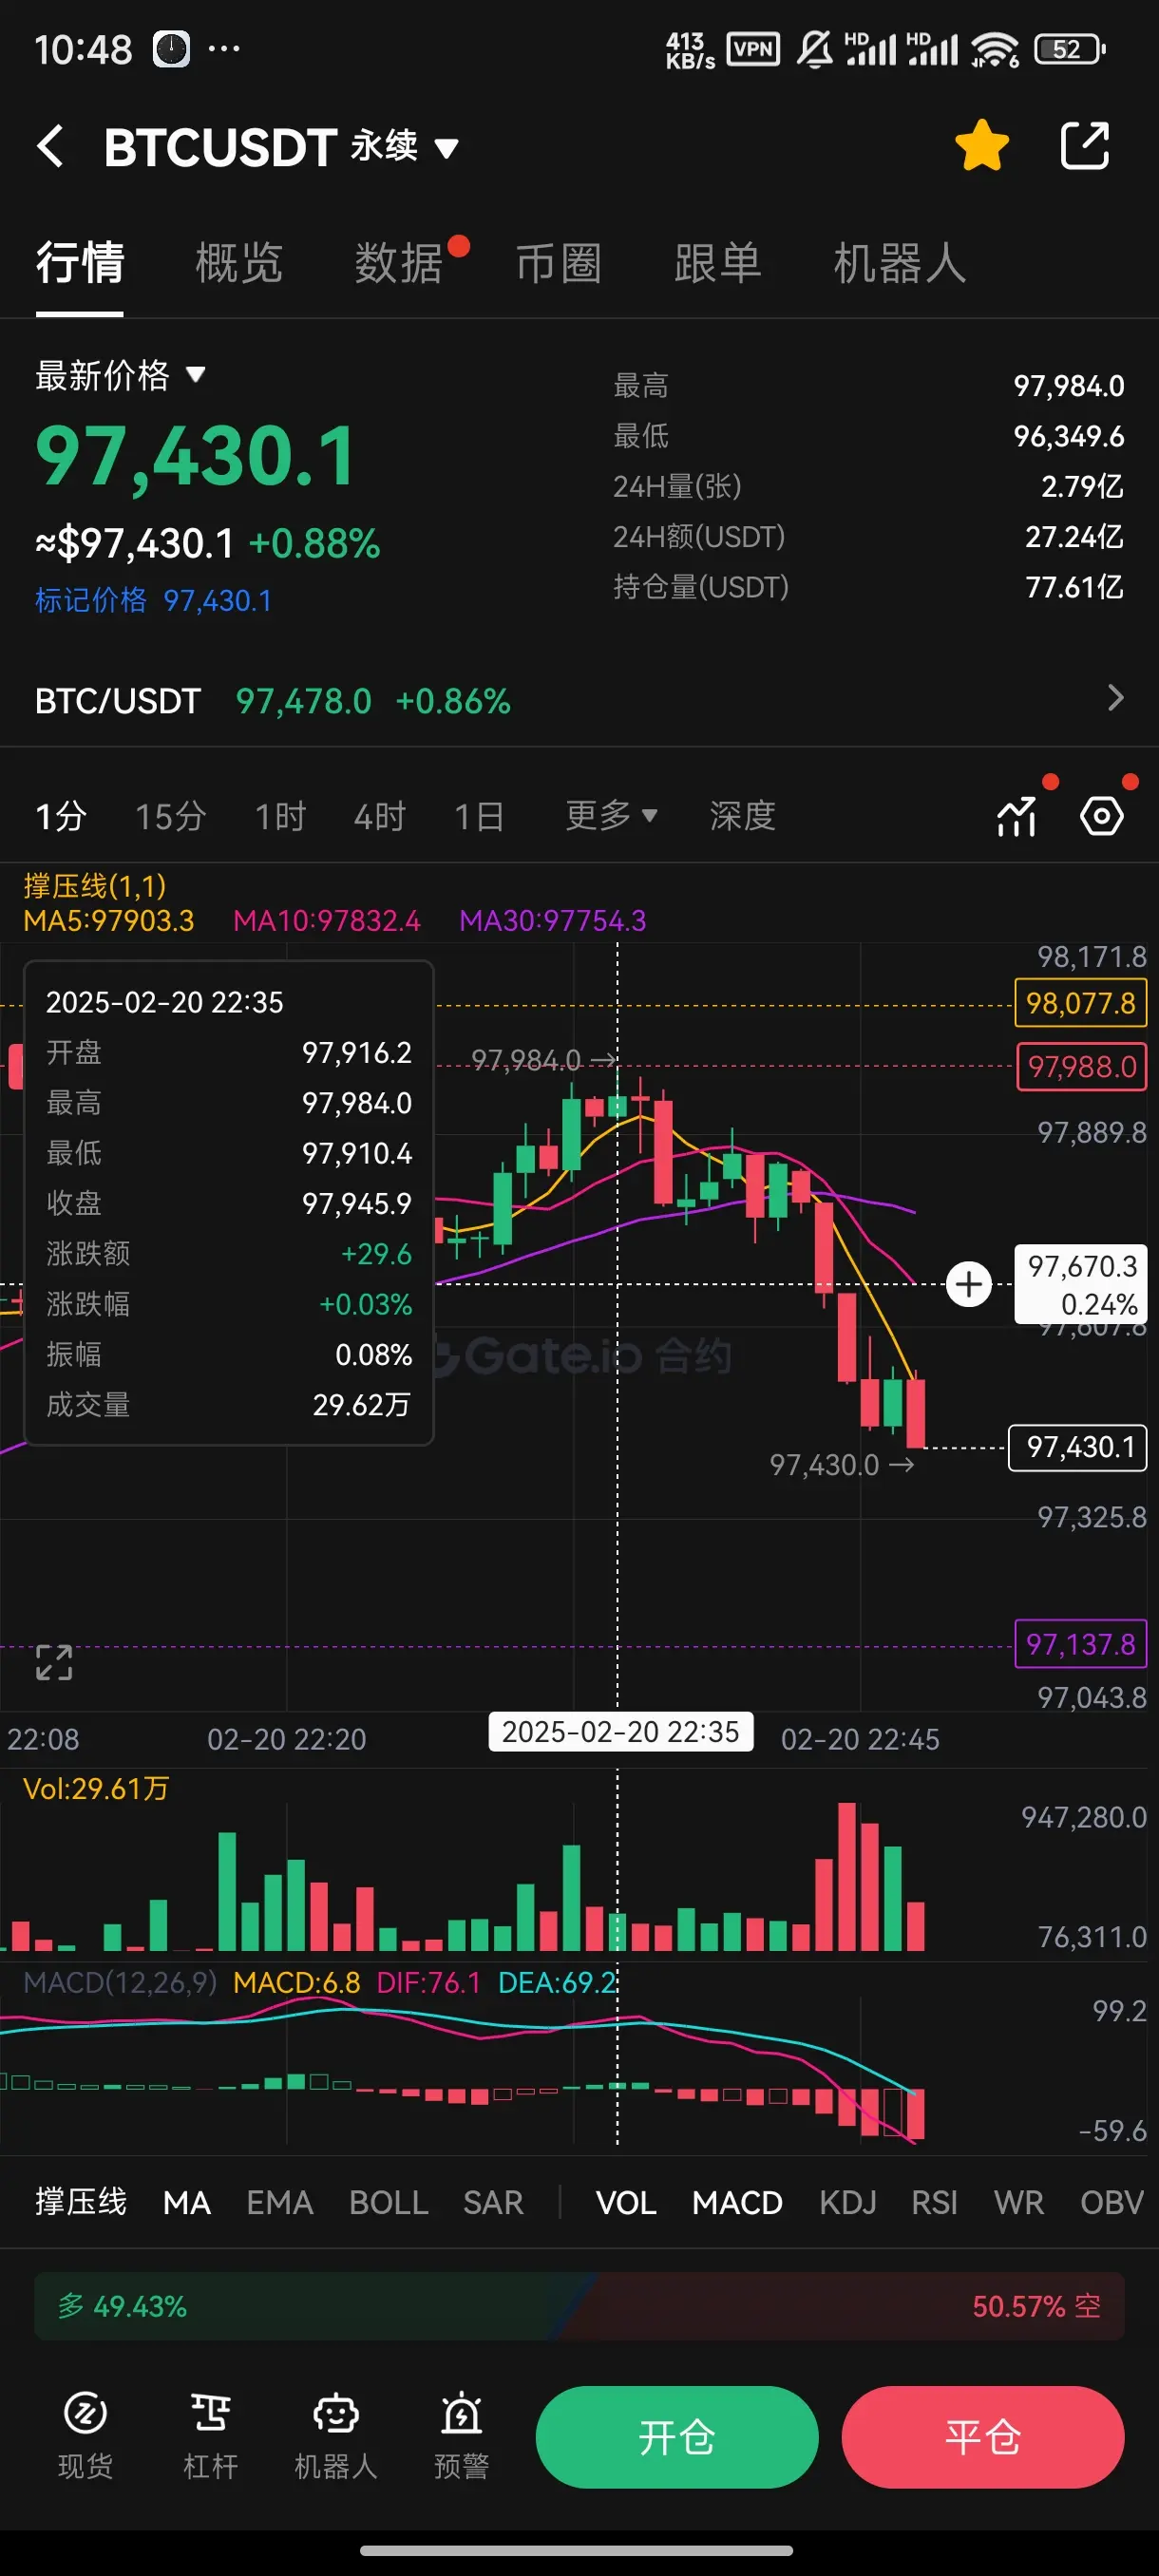Tap the MA30:97754.3 legend value
1159x2576 pixels.
tap(553, 920)
